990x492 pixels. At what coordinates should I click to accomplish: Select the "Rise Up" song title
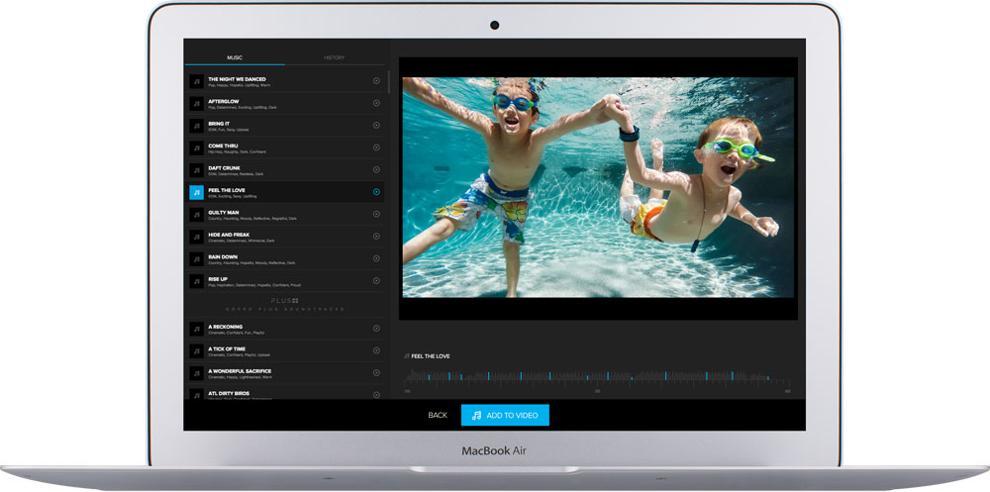tap(218, 279)
